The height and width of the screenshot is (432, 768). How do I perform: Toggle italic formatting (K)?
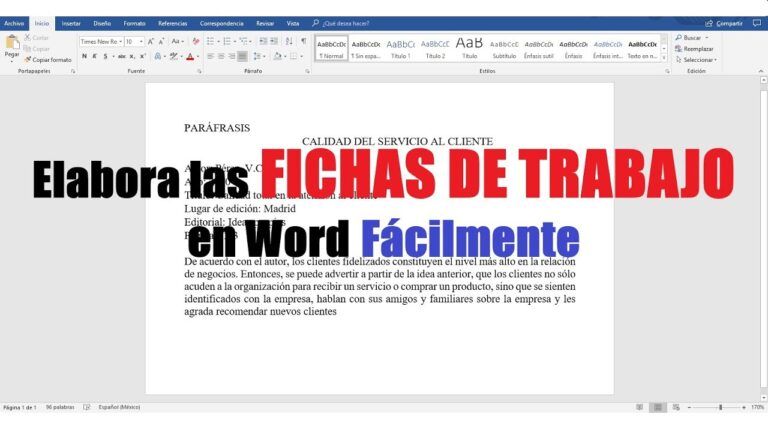(95, 56)
